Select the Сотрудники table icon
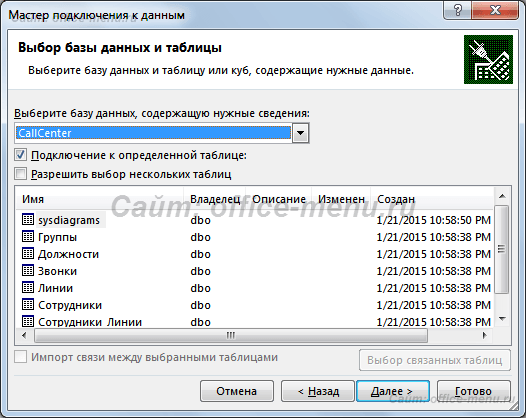The image size is (526, 418). coord(28,305)
